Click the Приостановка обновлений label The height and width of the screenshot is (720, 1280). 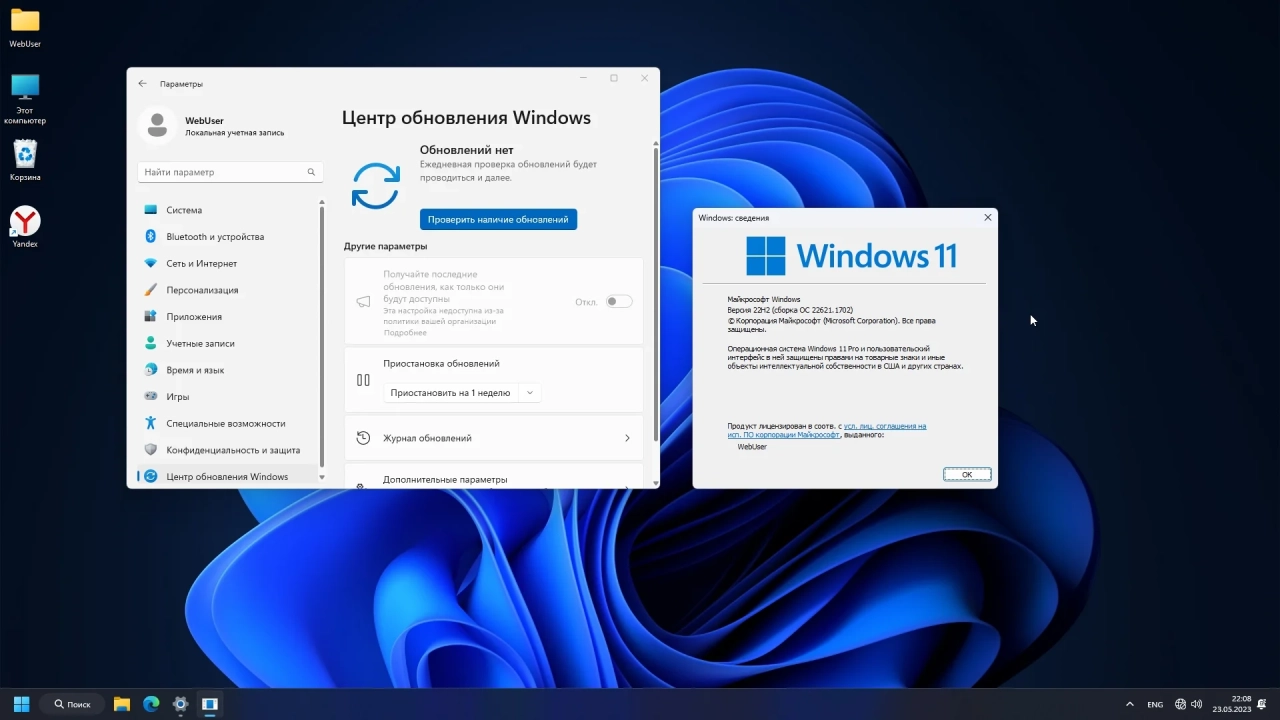441,364
